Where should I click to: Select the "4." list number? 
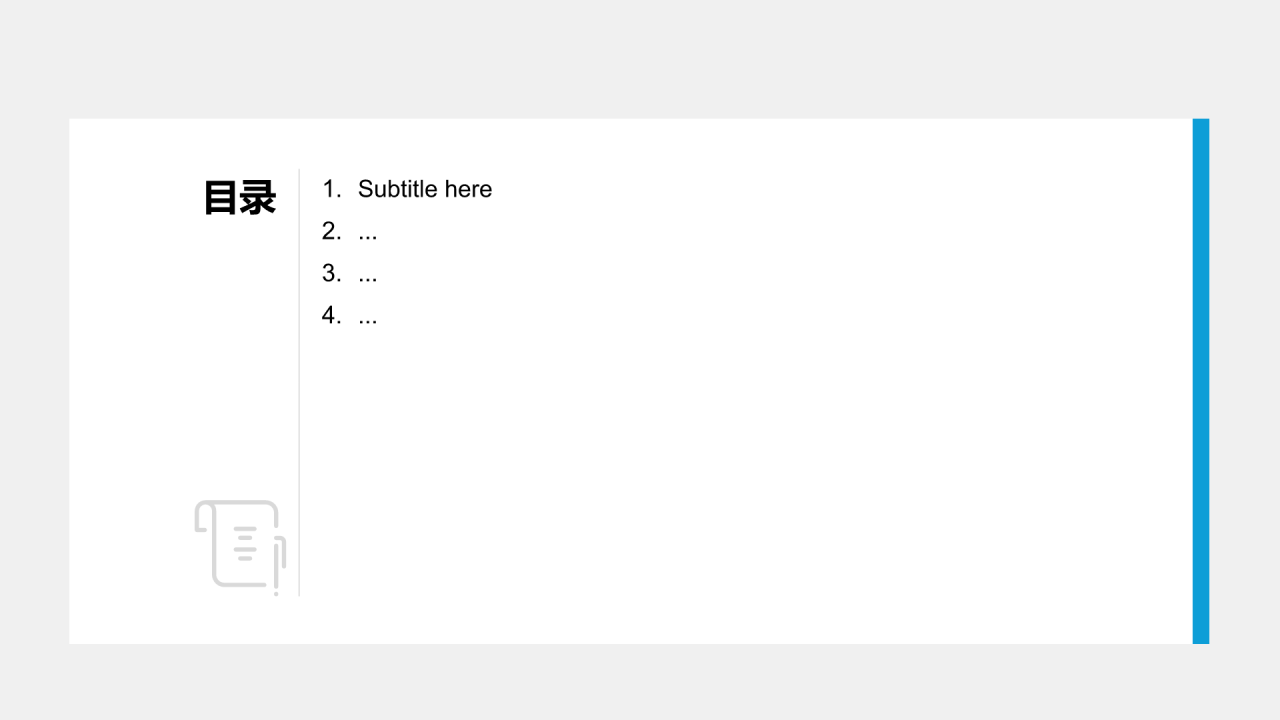(x=331, y=315)
